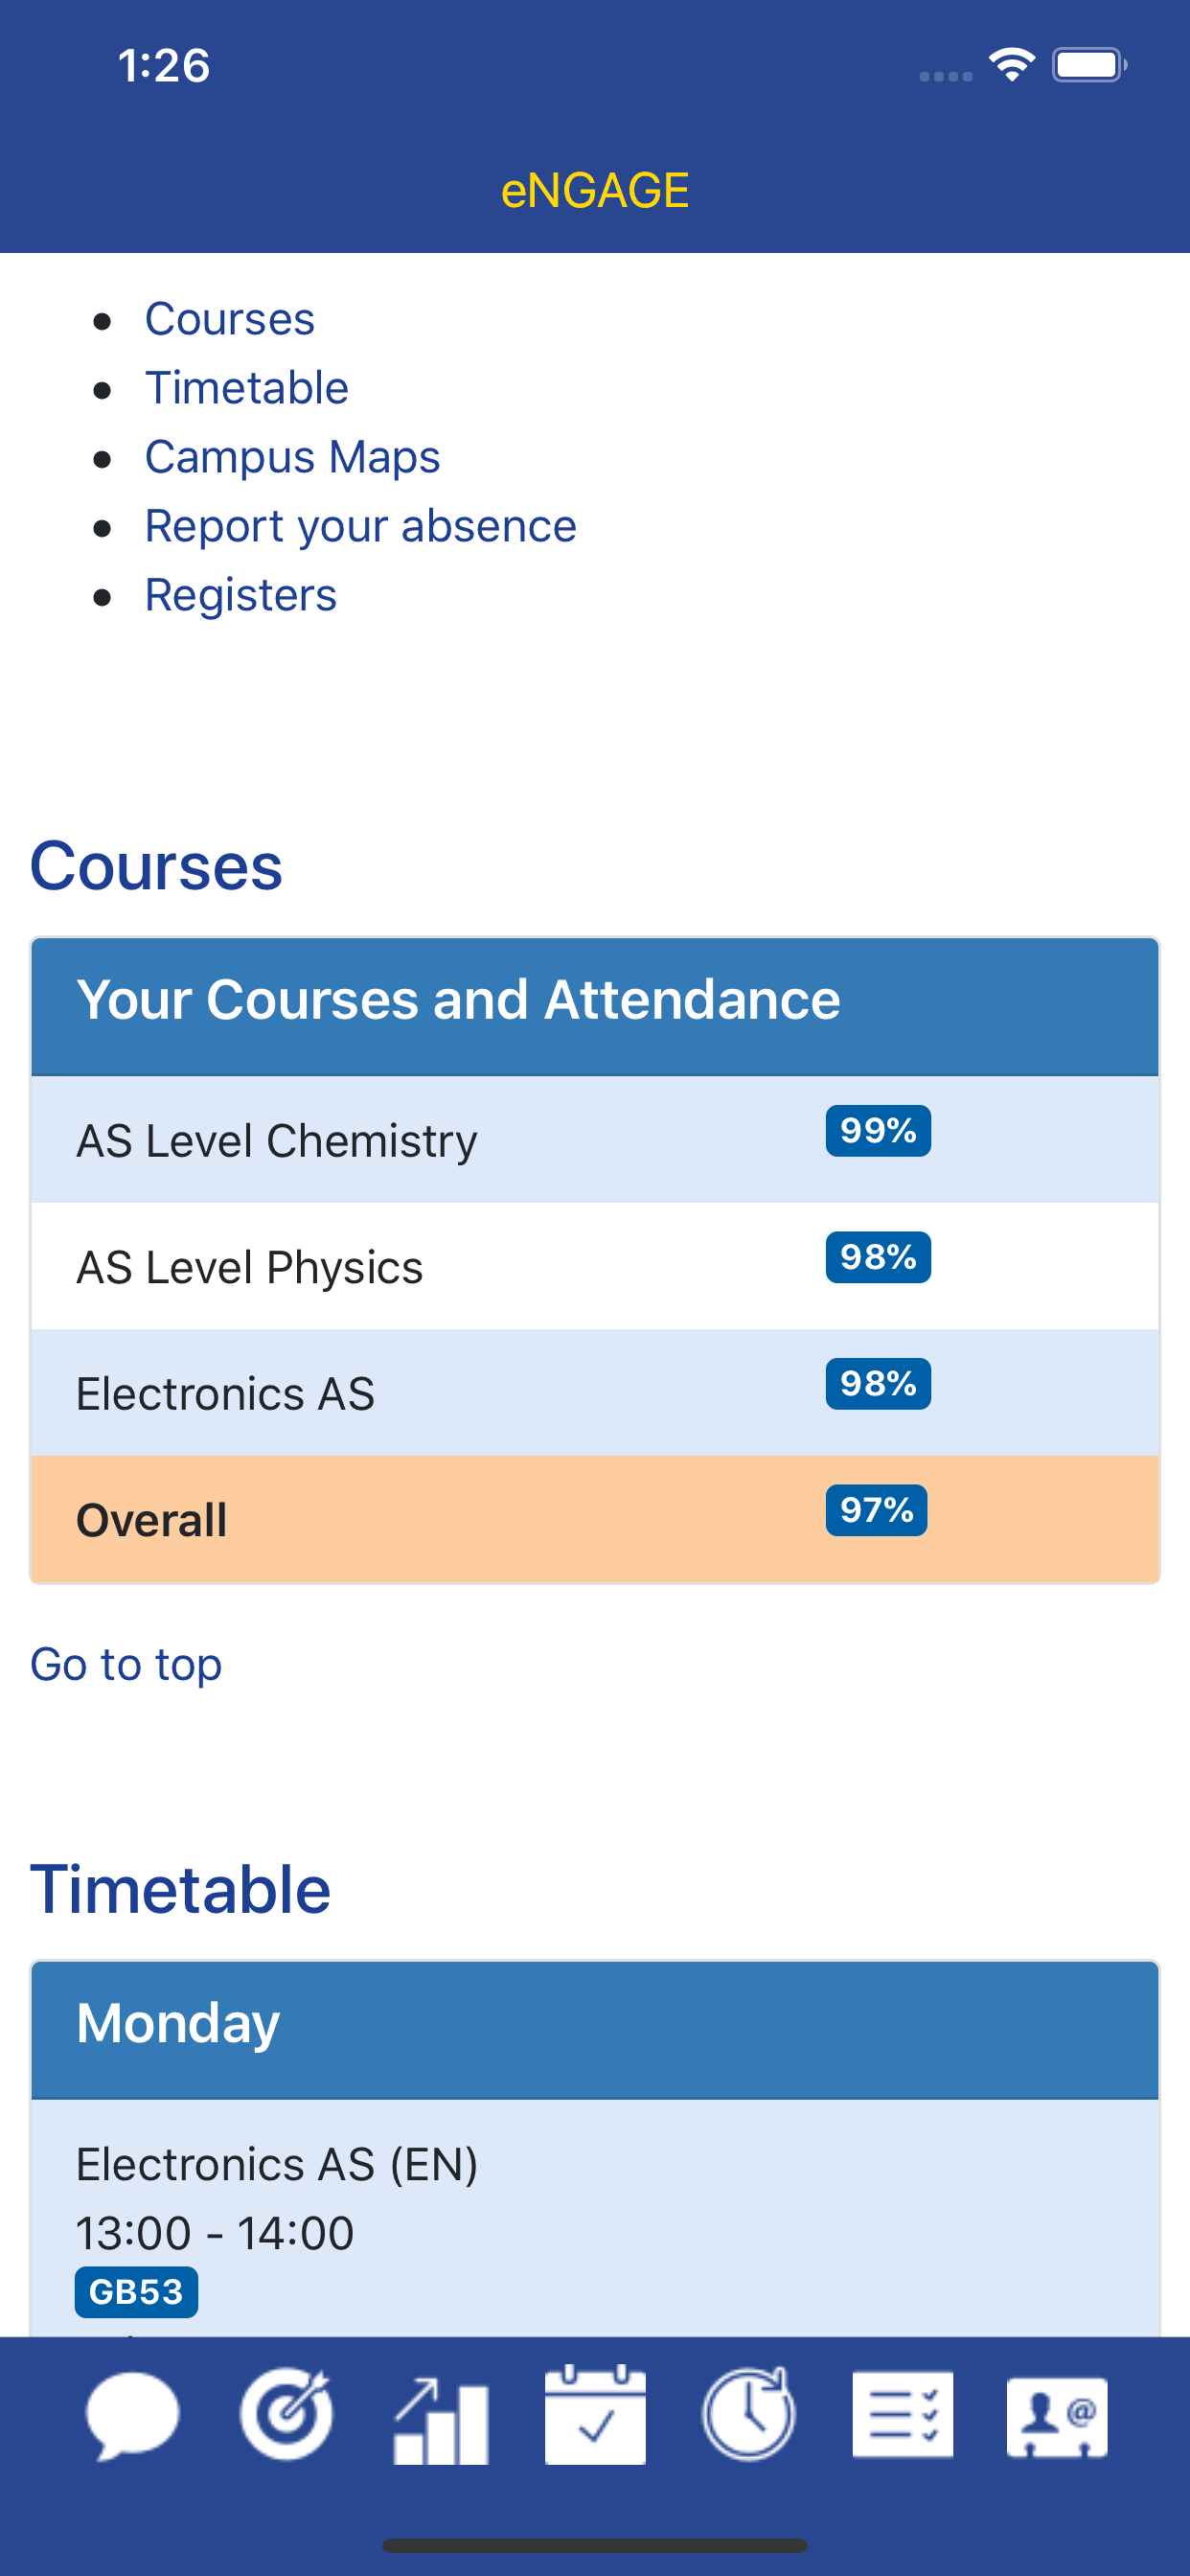Viewport: 1190px width, 2576px height.
Task: Open the Registers link
Action: click(x=241, y=595)
